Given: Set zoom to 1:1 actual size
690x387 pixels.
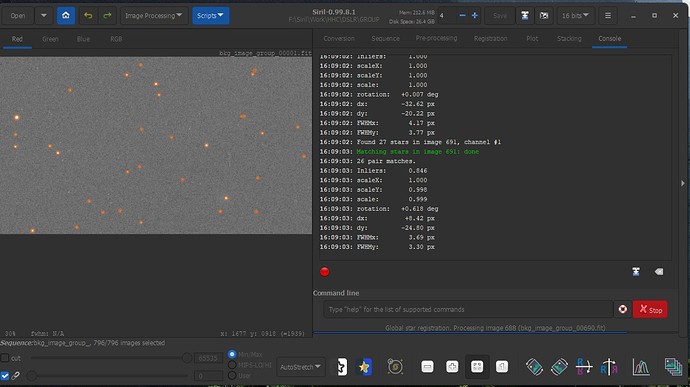Looking at the screenshot, I should tap(502, 366).
